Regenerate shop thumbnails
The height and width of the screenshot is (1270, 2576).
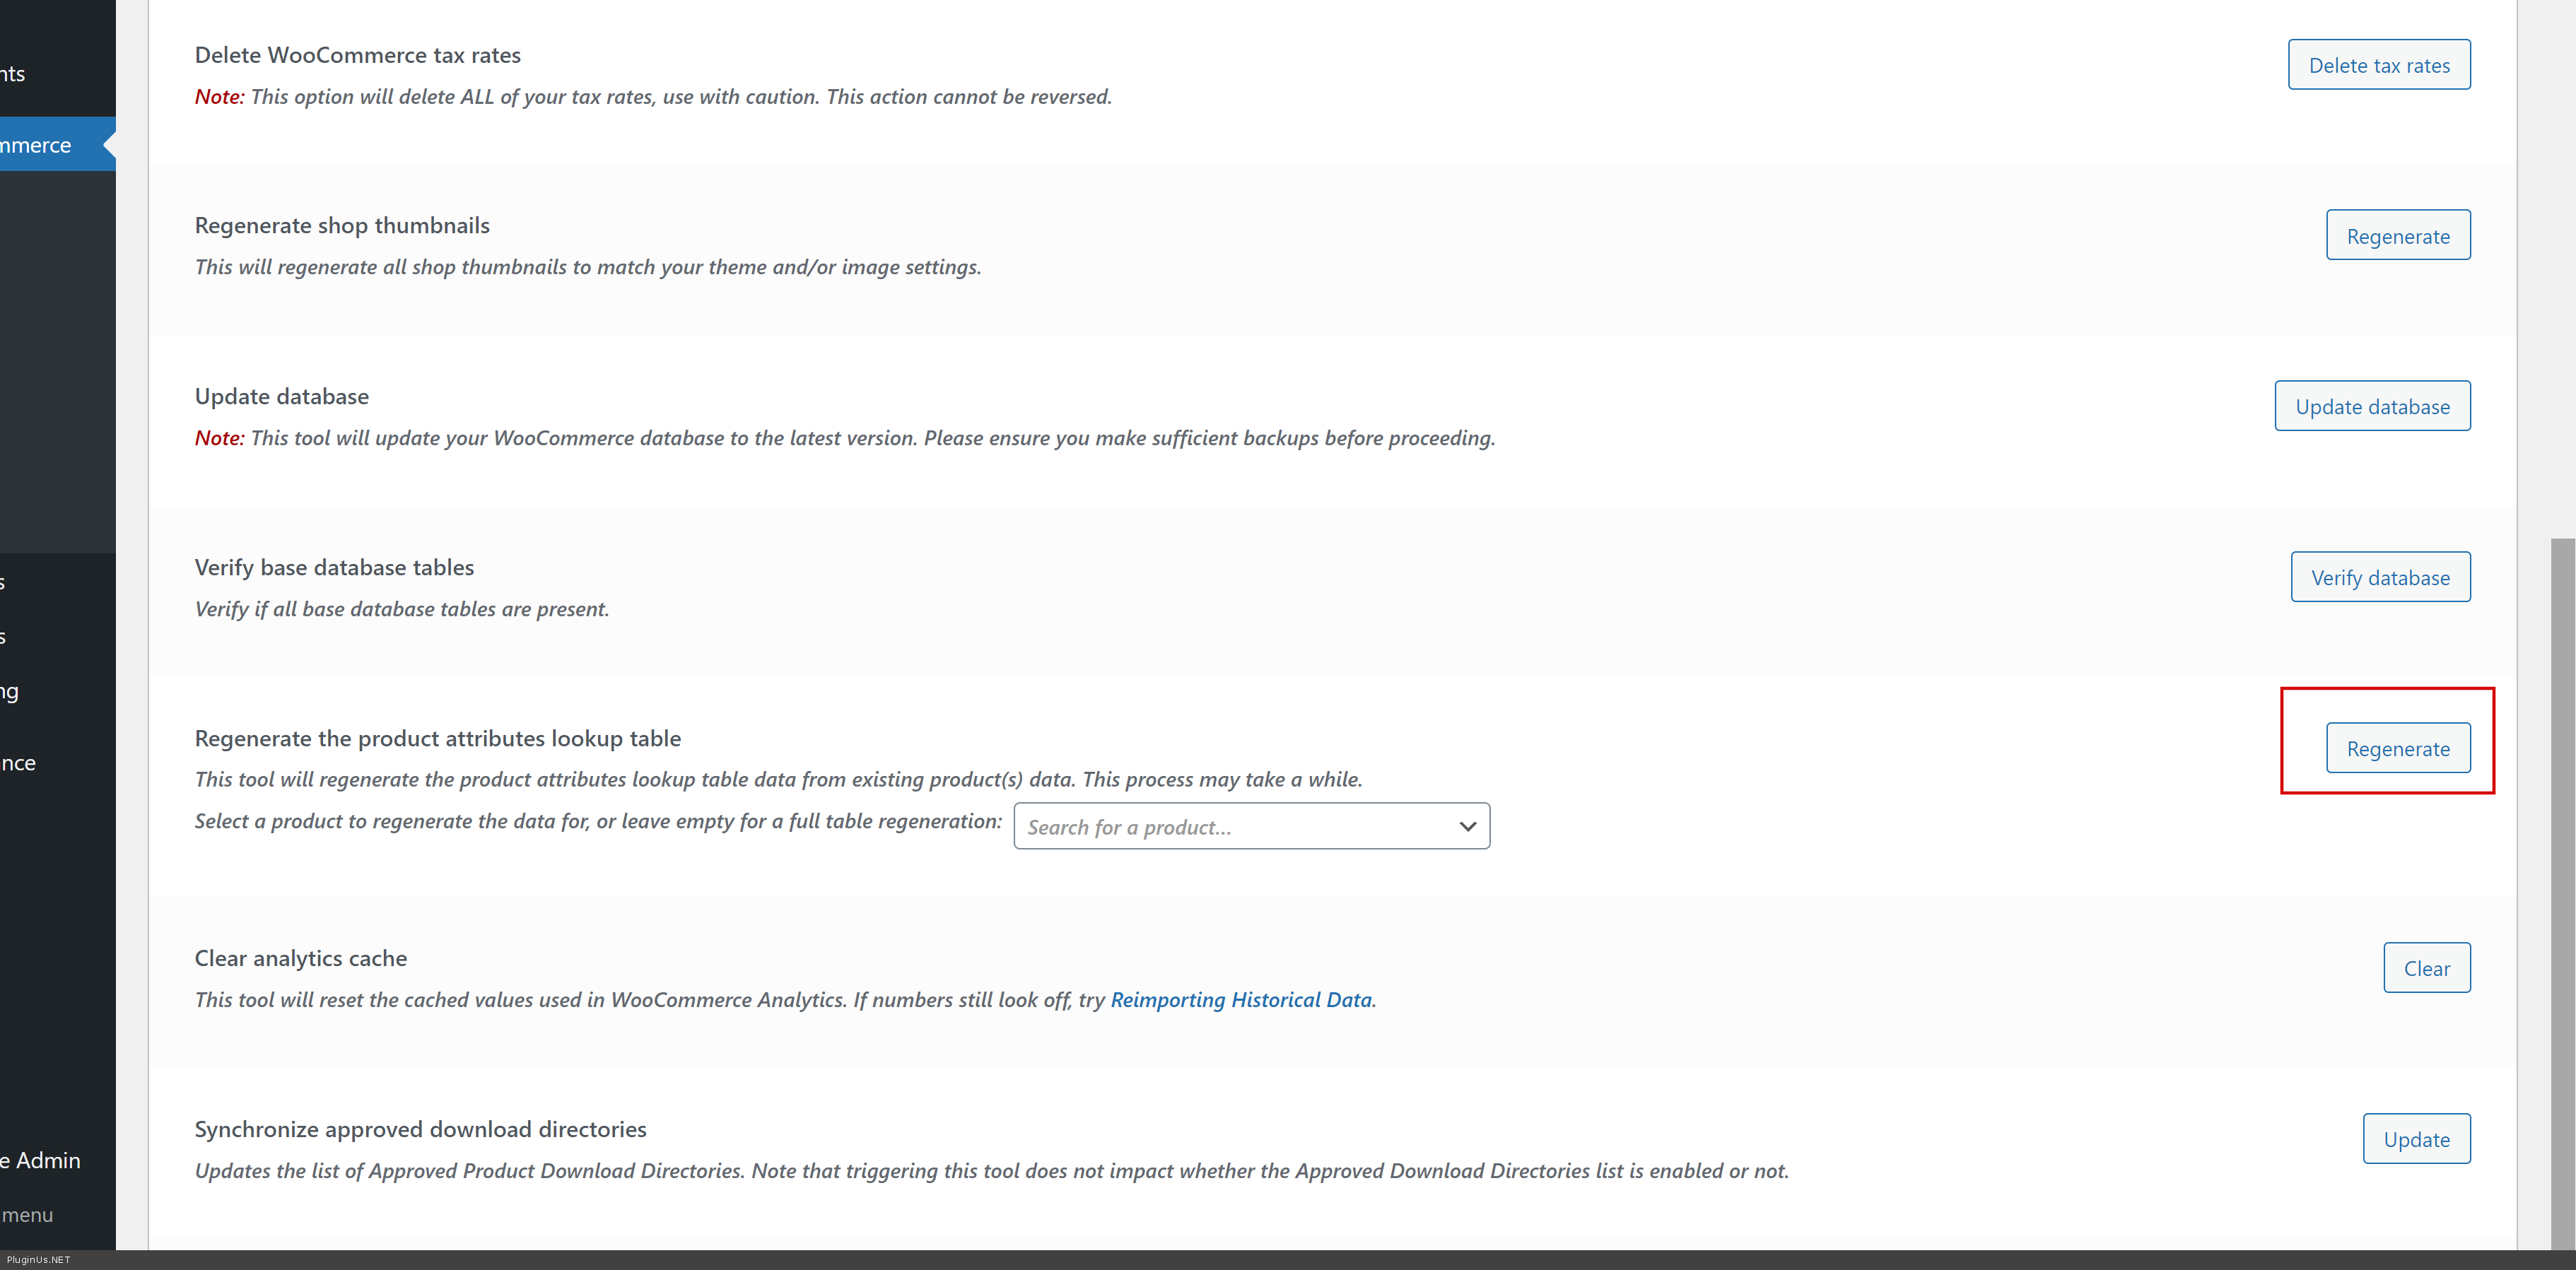click(x=2397, y=236)
